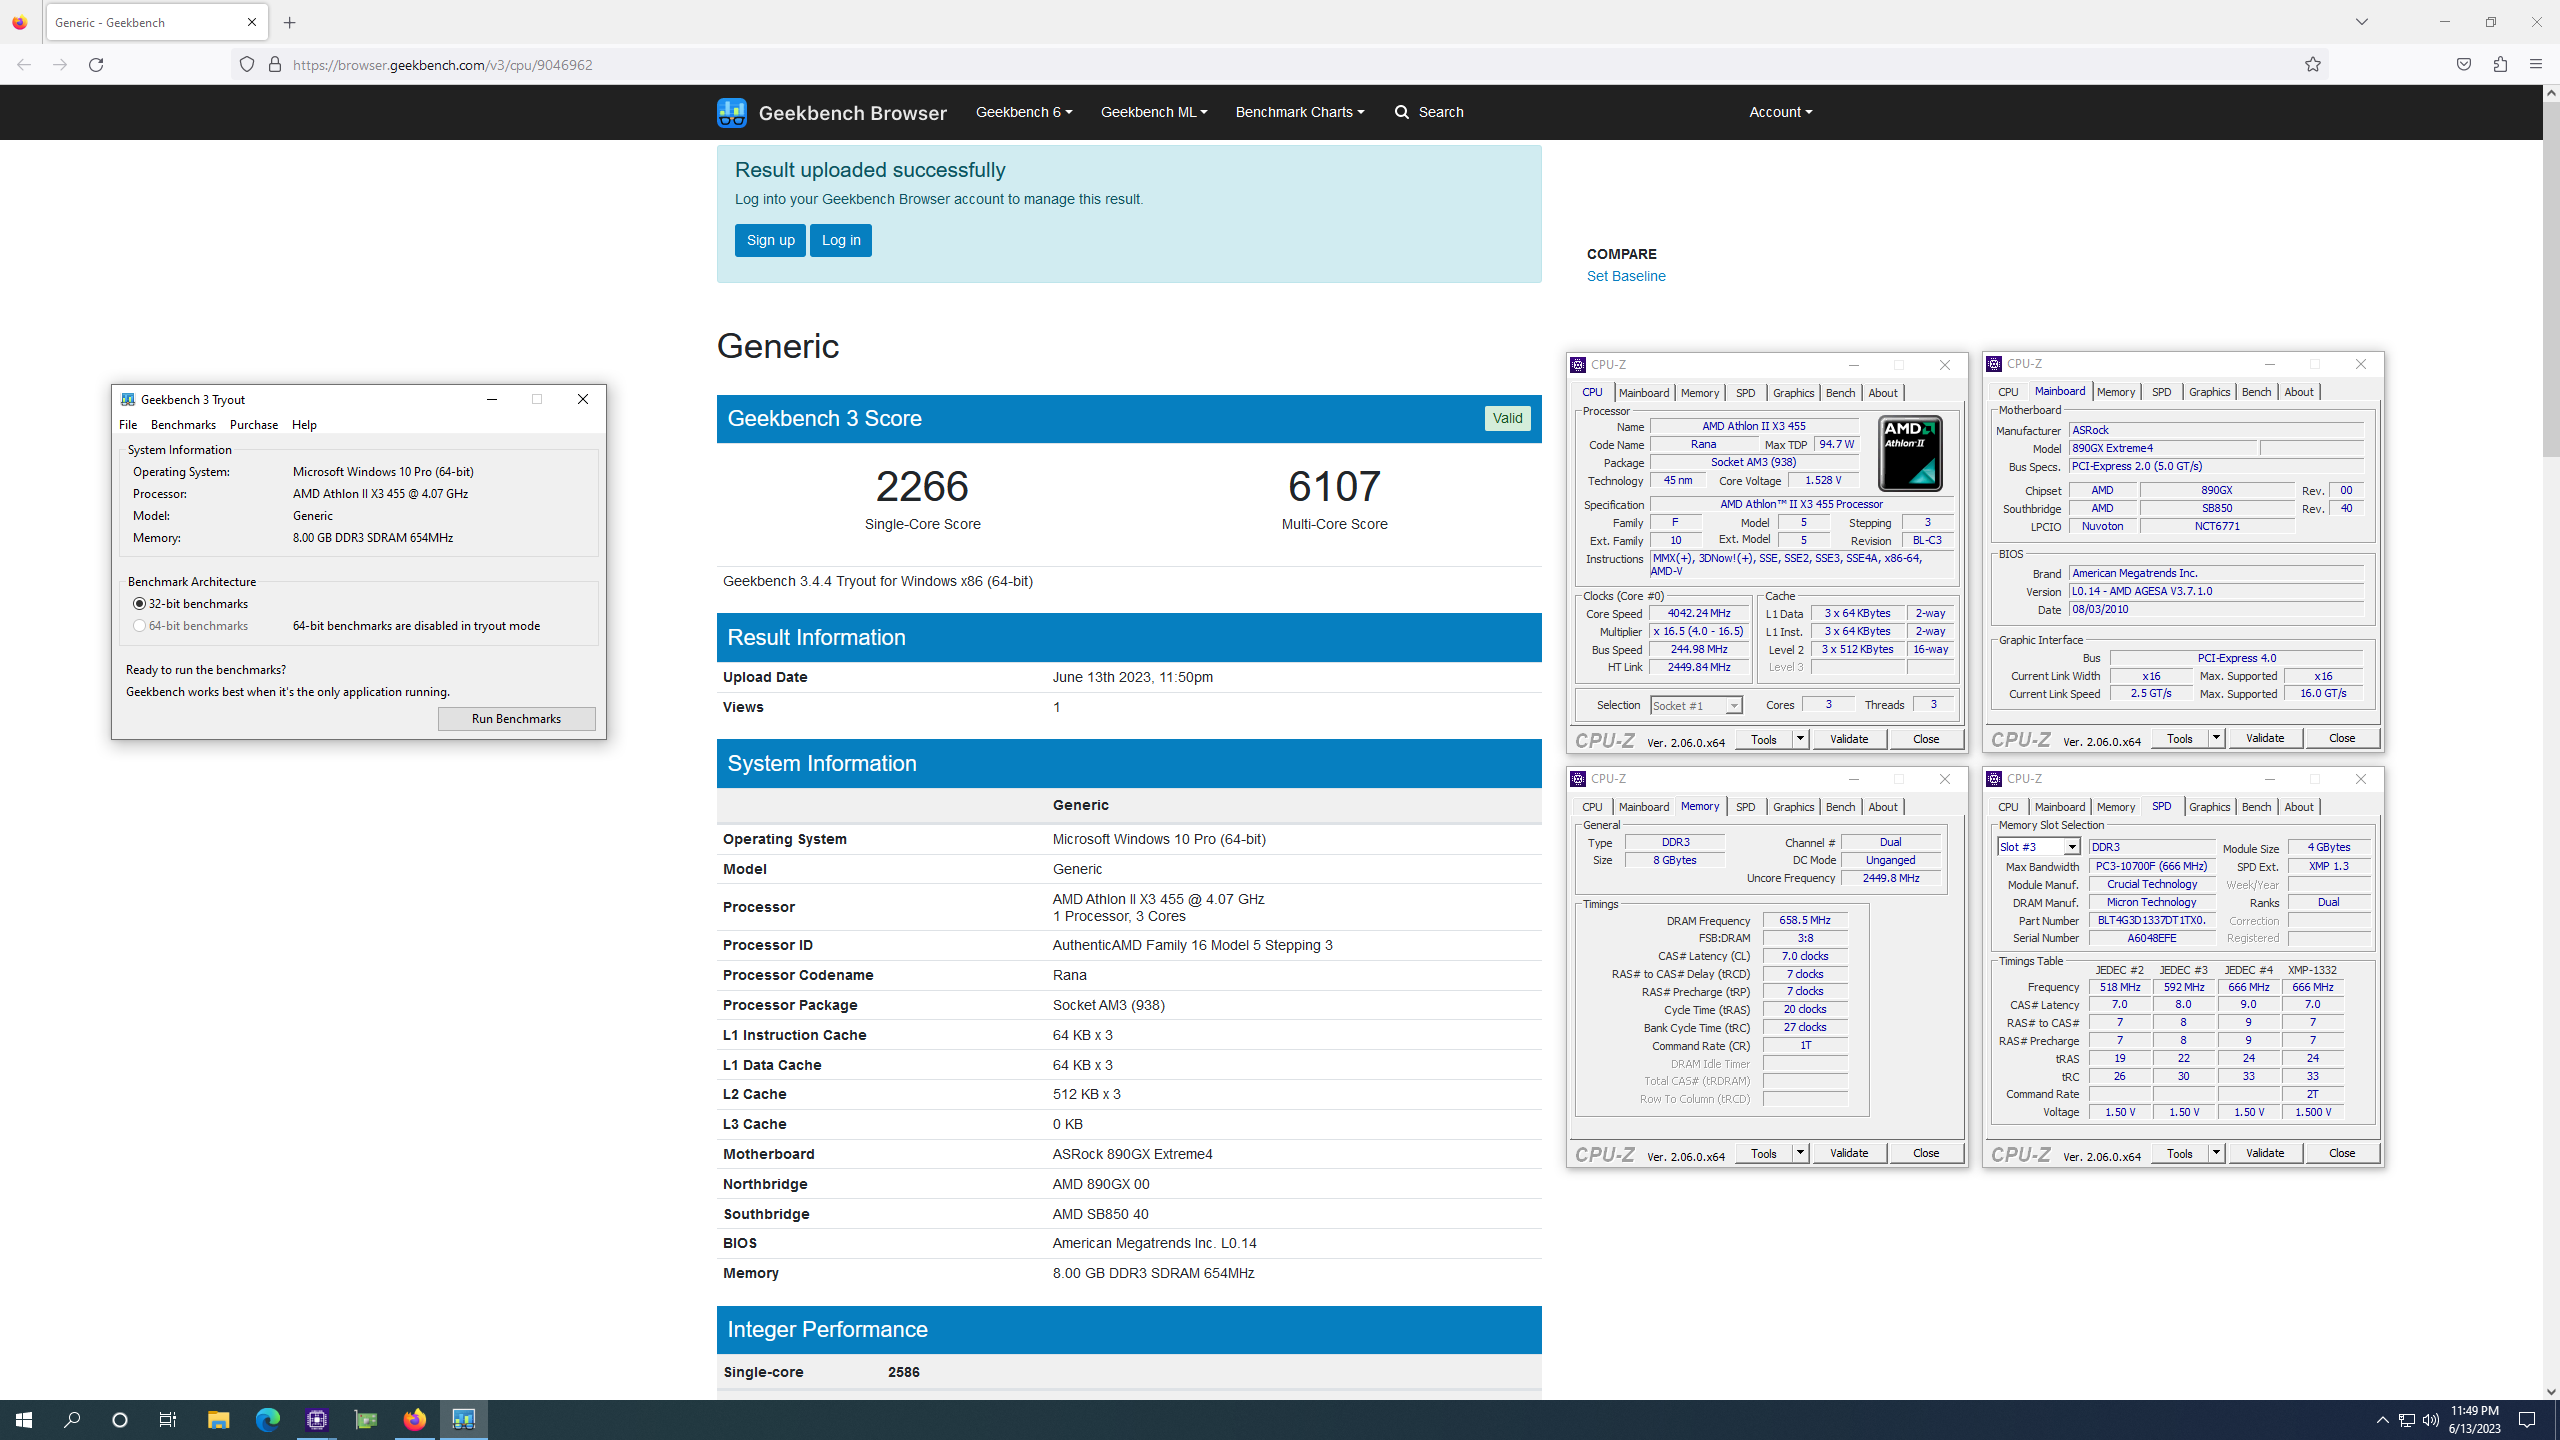Viewport: 2560px width, 1440px height.
Task: Click the Set Baseline link
Action: (x=1626, y=277)
